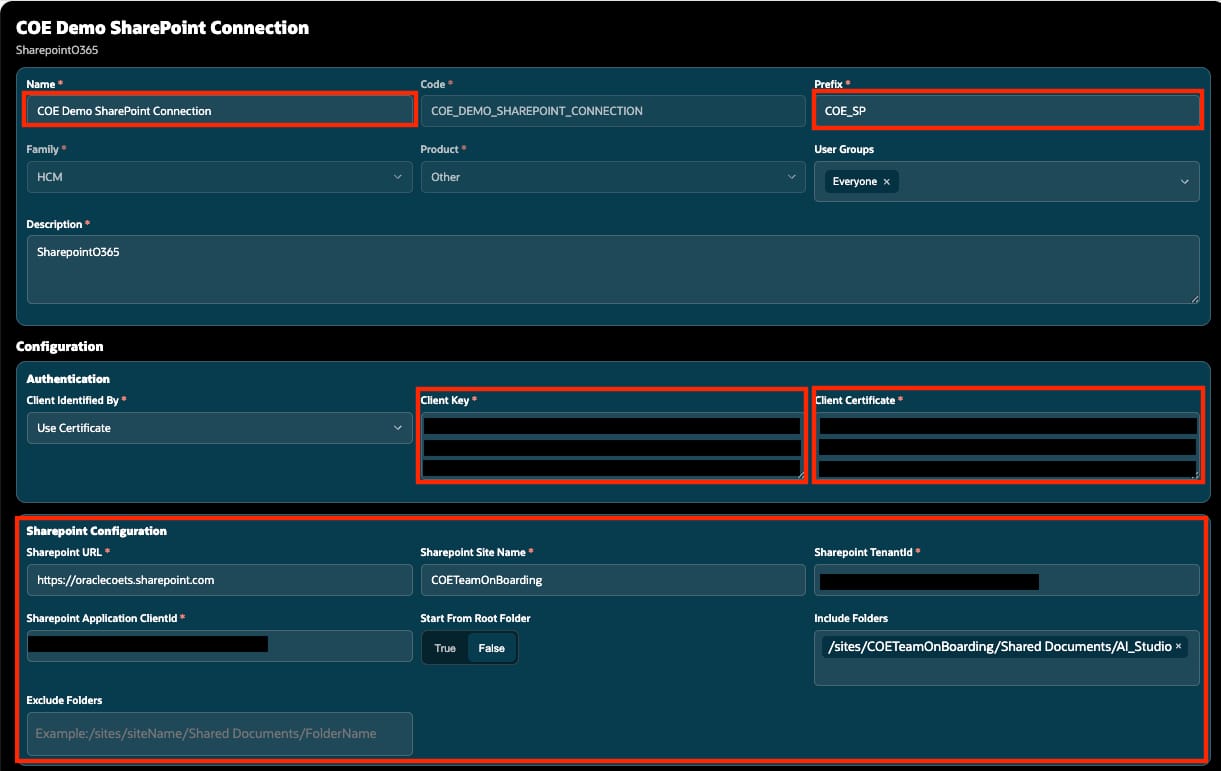This screenshot has height=771, width=1221.
Task: Click the Description text area
Action: pyautogui.click(x=613, y=269)
